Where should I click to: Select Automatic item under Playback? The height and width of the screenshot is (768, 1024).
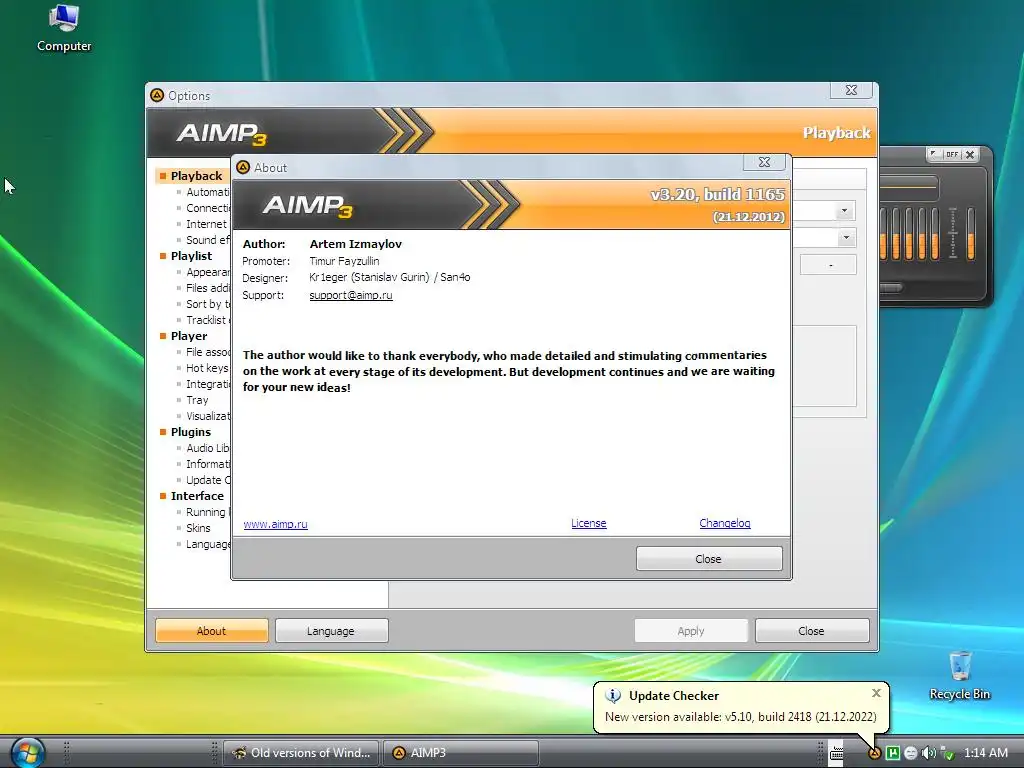click(x=208, y=192)
